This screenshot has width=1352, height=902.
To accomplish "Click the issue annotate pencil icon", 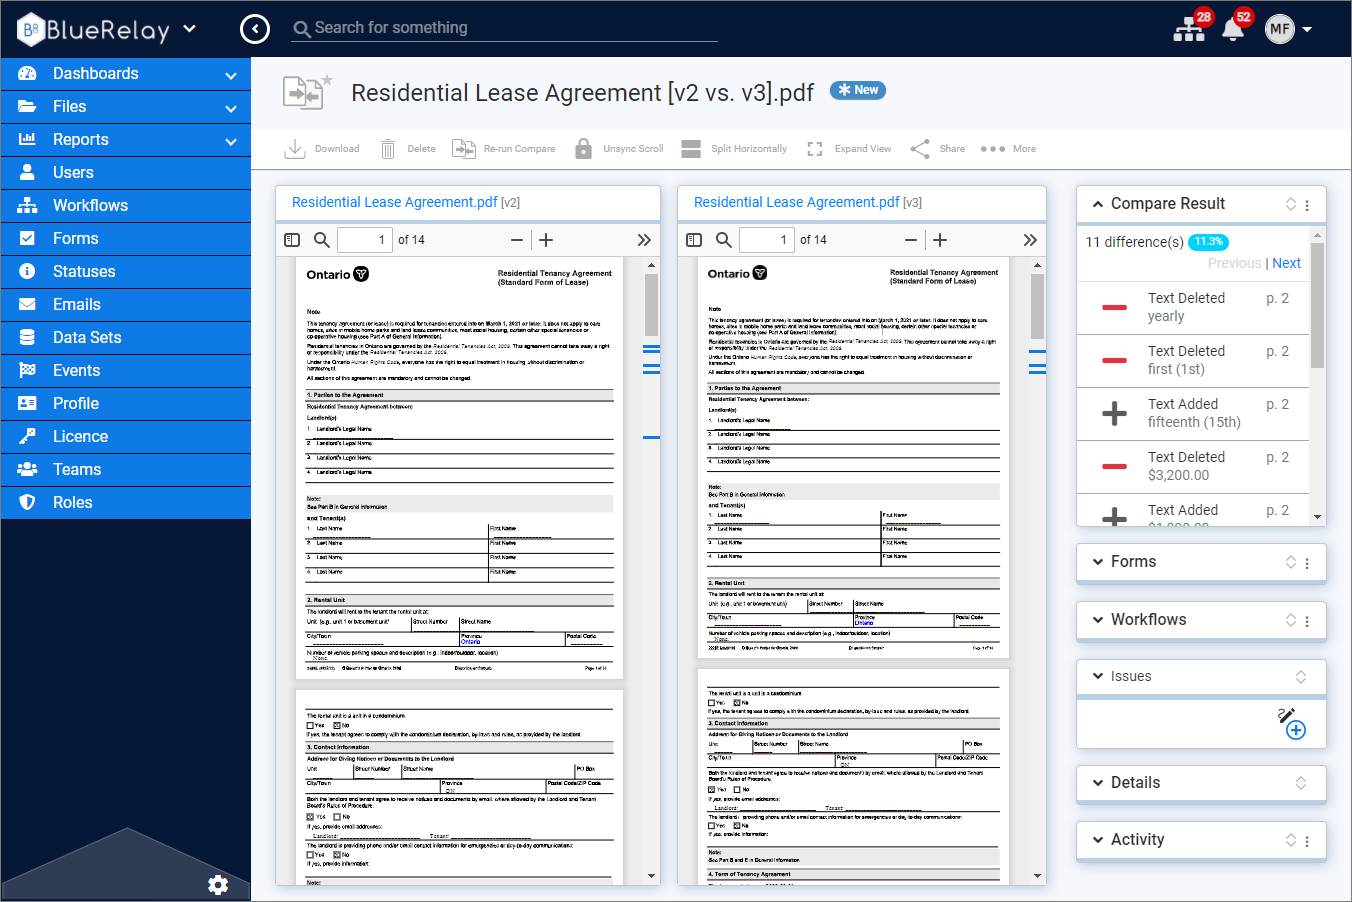I will click(x=1286, y=714).
